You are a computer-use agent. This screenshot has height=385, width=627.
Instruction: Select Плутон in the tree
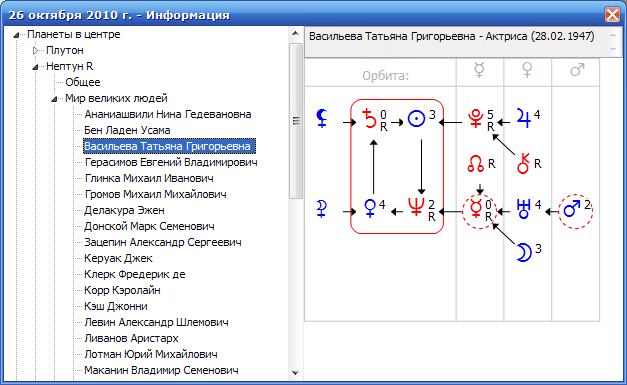tap(65, 50)
